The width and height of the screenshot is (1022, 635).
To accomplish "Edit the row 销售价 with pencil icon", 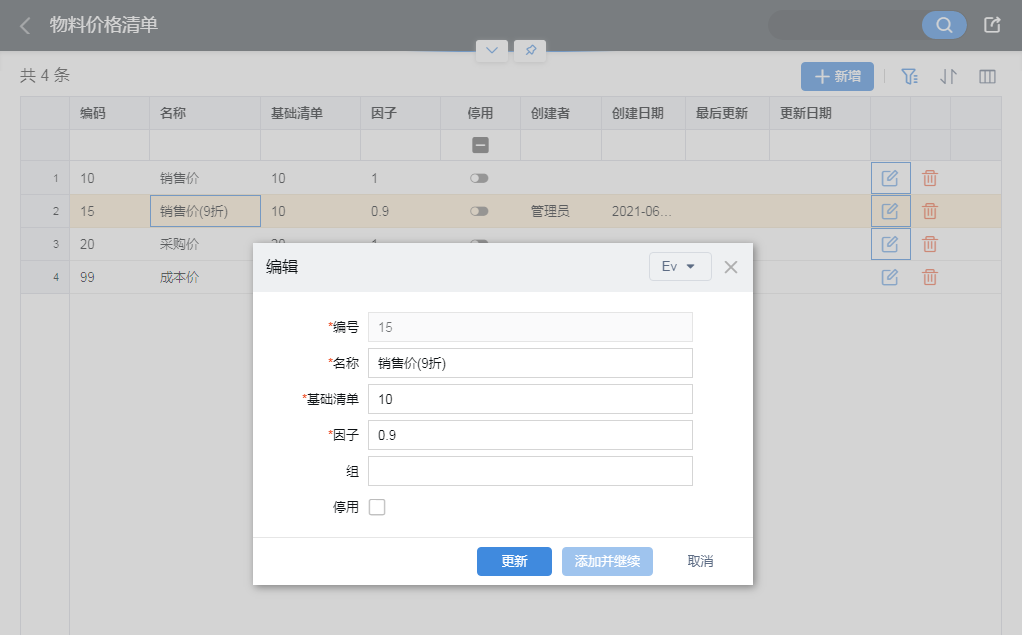I will pyautogui.click(x=890, y=178).
